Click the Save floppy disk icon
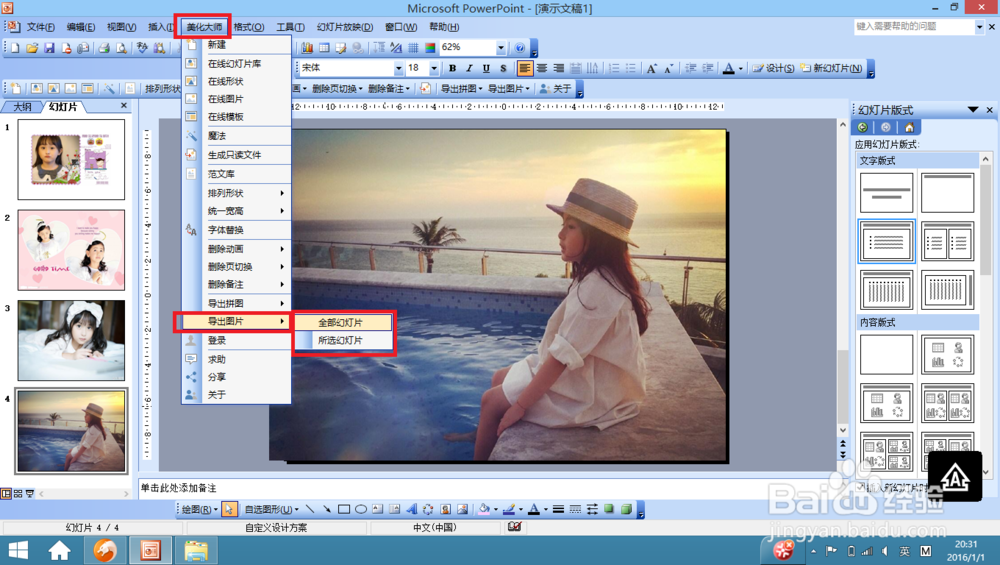Viewport: 1000px width, 565px height. click(x=49, y=48)
